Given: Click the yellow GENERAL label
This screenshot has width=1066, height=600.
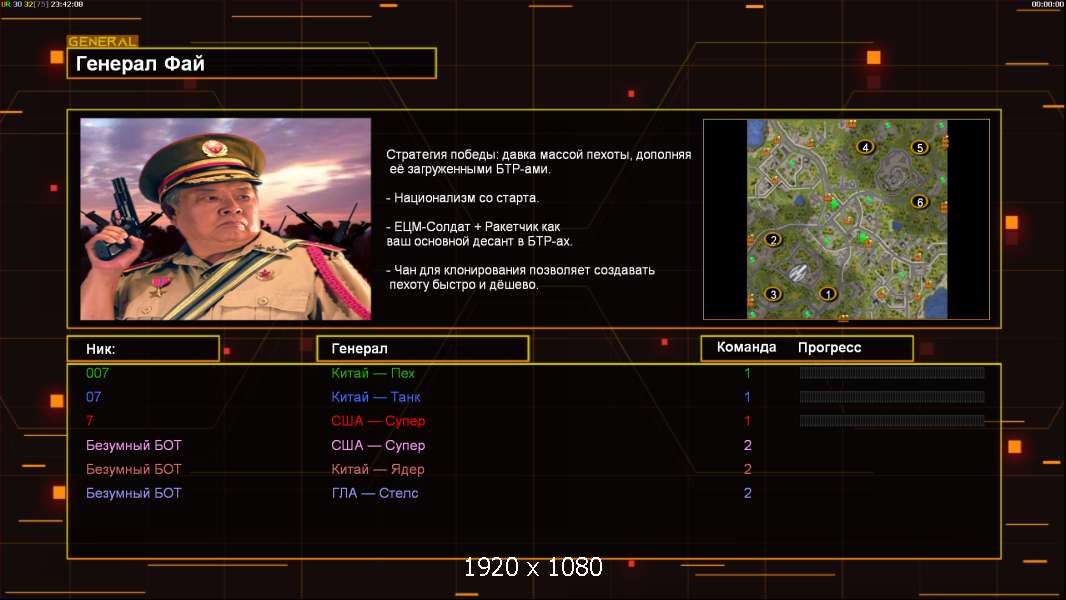Looking at the screenshot, I should pyautogui.click(x=103, y=41).
